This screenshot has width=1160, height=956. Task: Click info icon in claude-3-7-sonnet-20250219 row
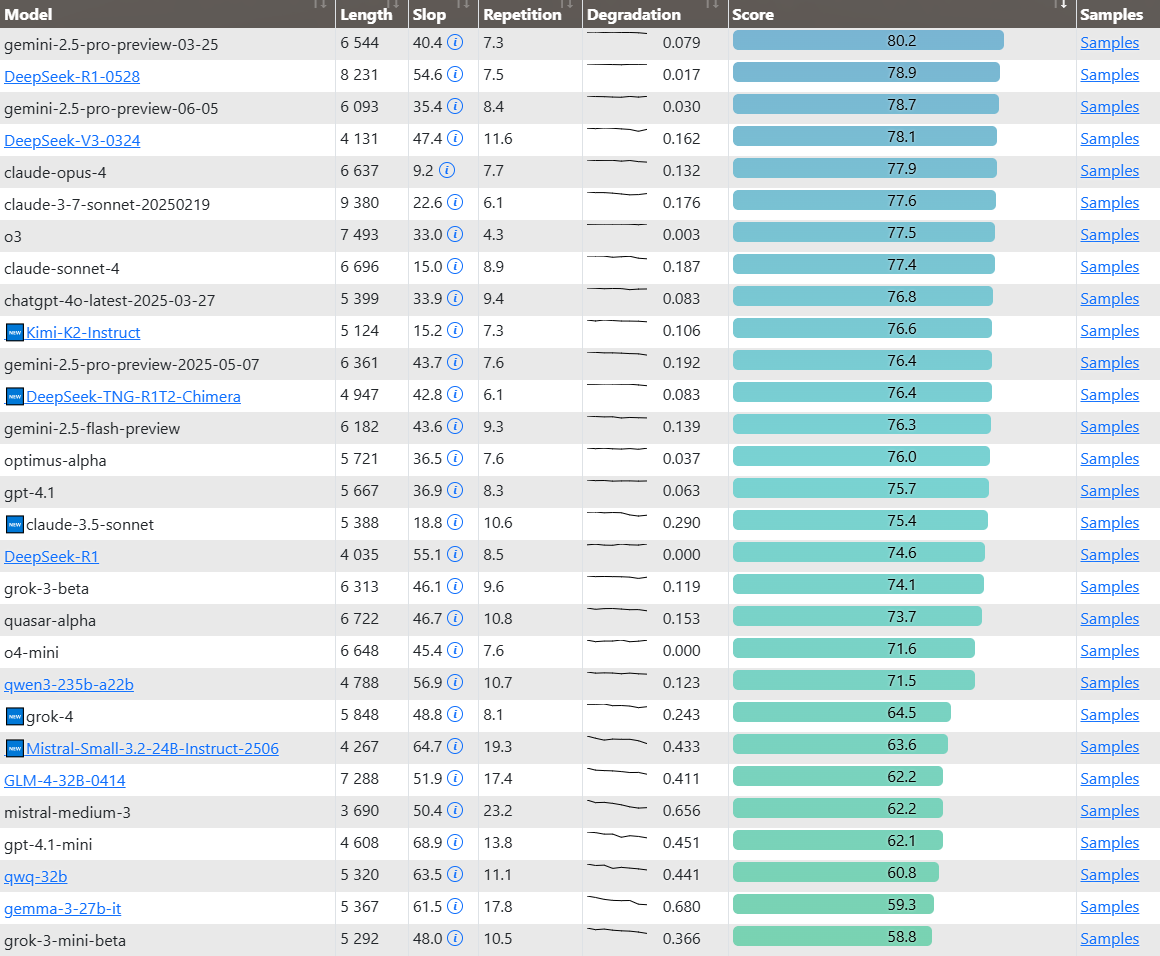click(455, 202)
